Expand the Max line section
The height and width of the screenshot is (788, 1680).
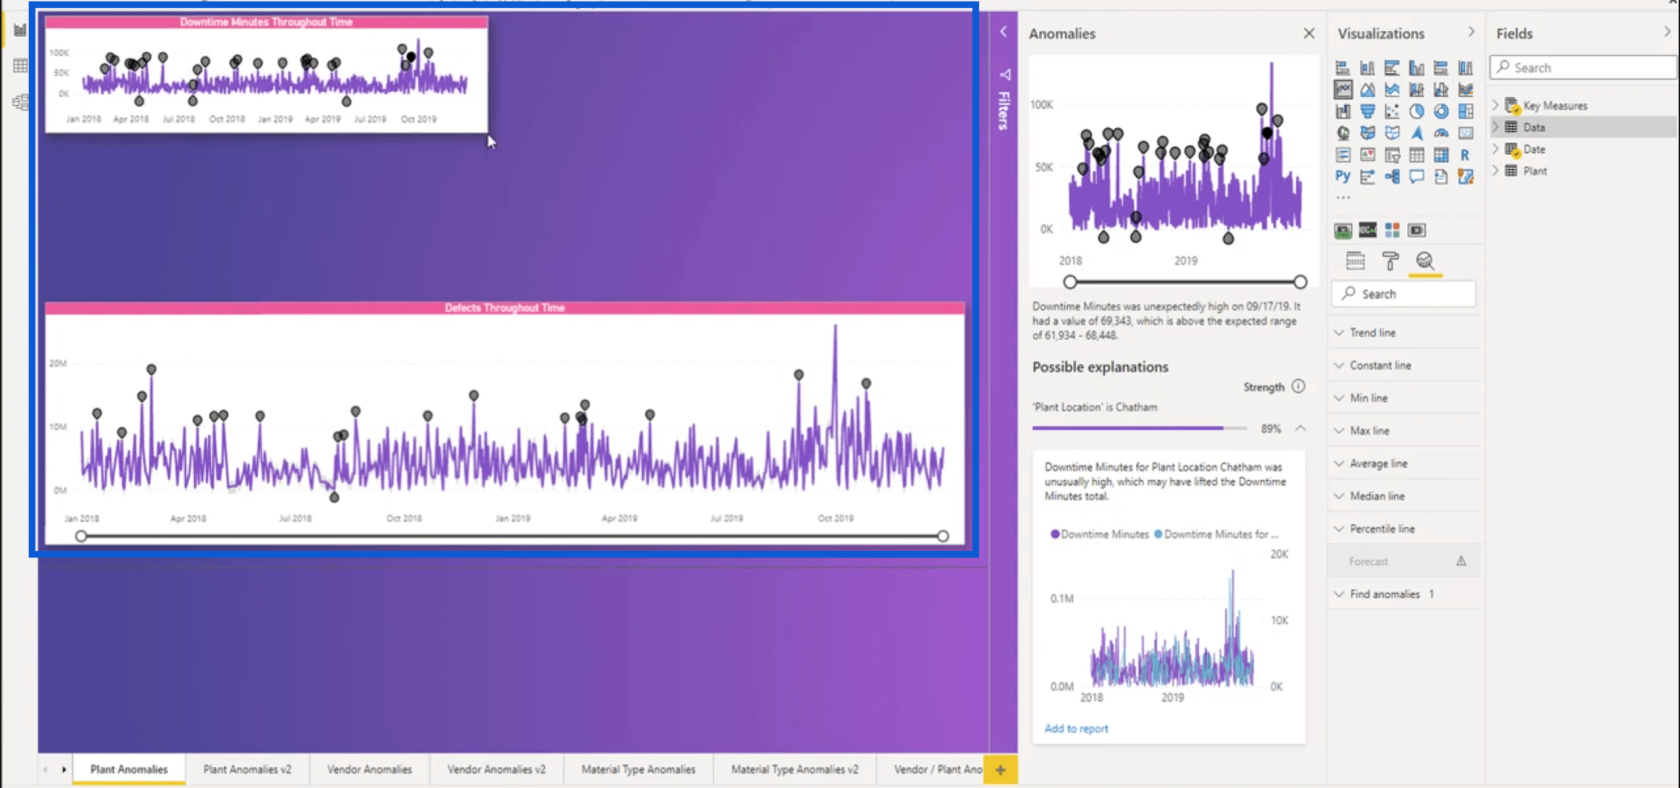(x=1404, y=430)
